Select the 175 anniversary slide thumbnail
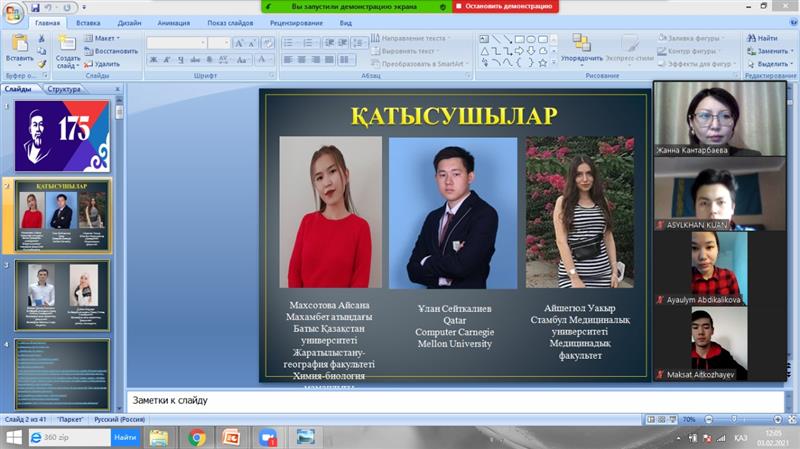 (61, 135)
